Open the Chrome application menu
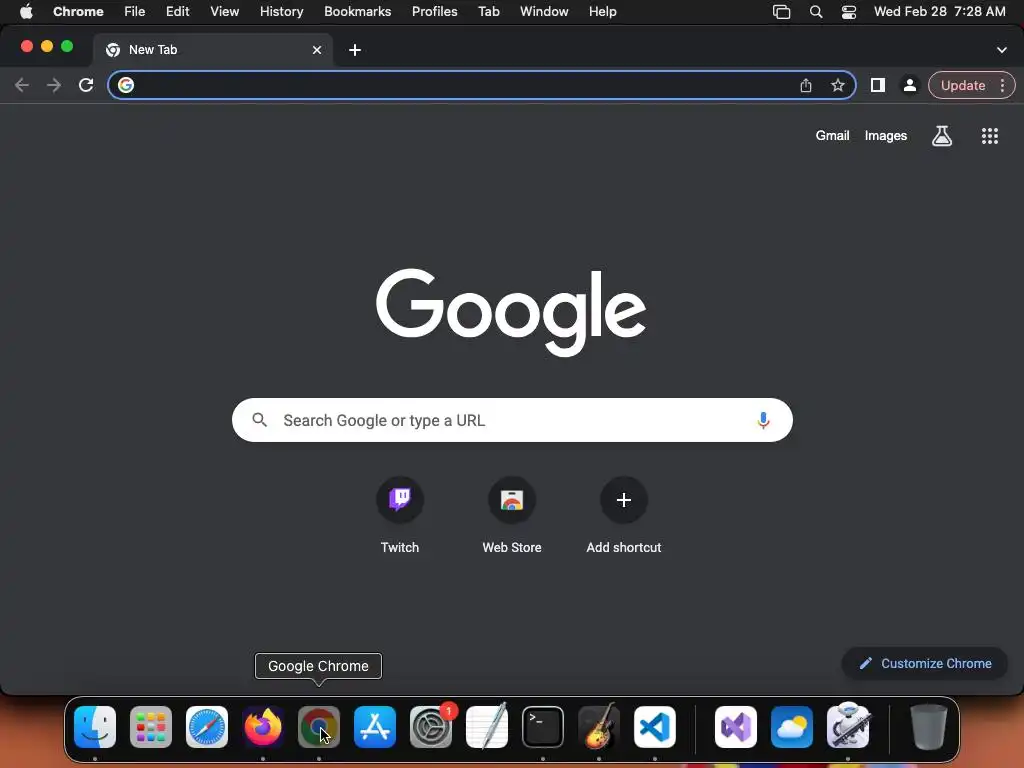1024x768 pixels. 78,11
